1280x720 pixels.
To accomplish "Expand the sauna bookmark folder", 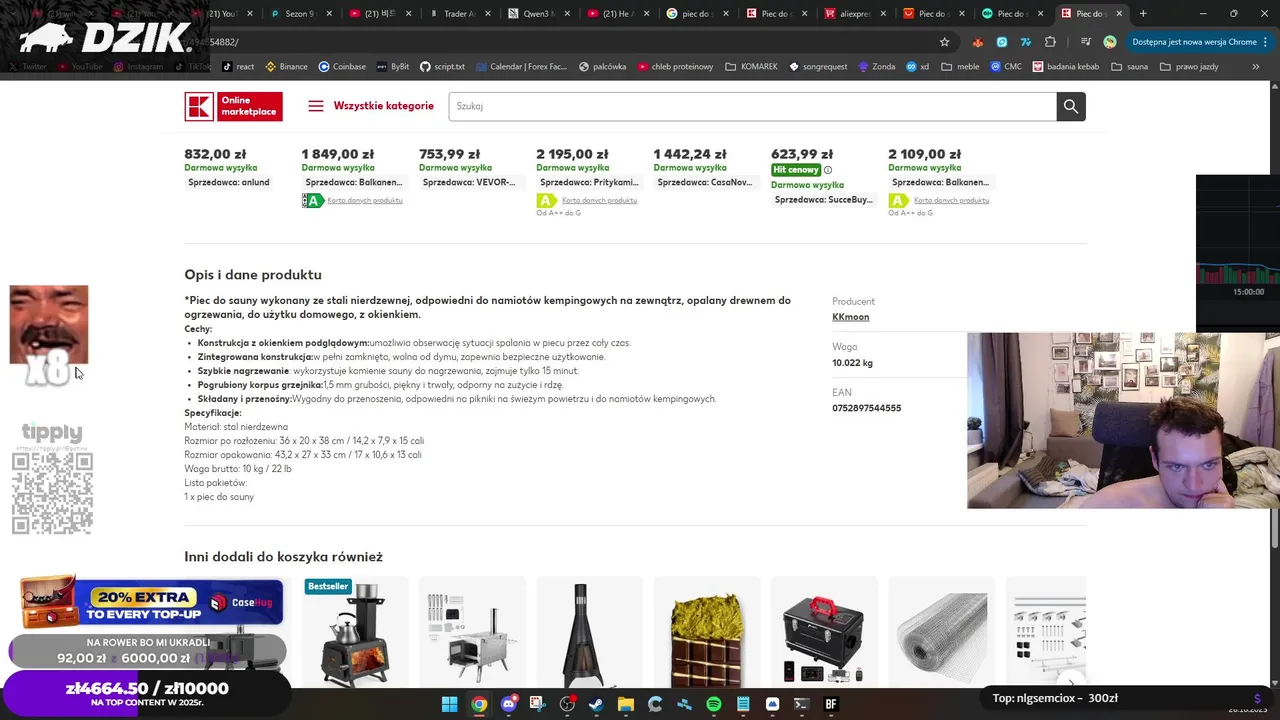I will [x=1129, y=67].
